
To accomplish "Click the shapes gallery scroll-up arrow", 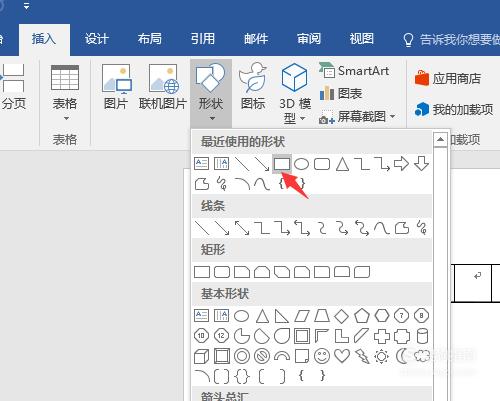I will (x=440, y=139).
